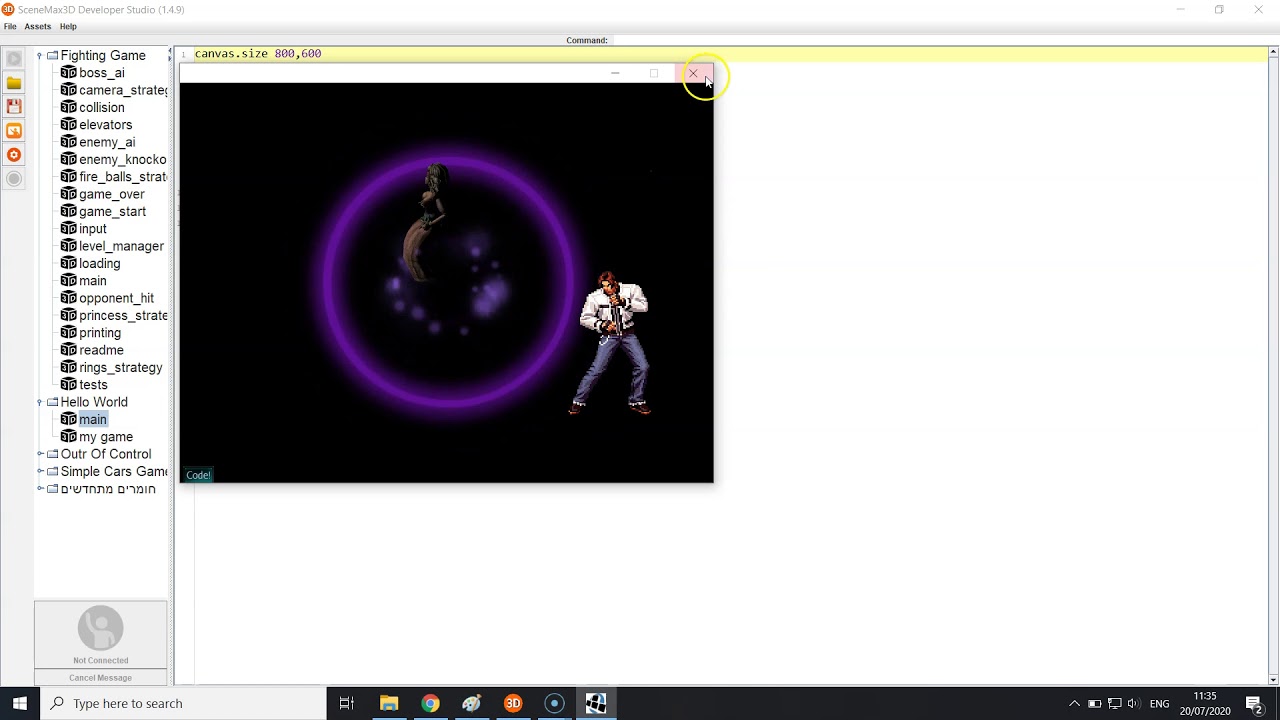Collapse the Fighting Game folder
The image size is (1280, 720).
pyautogui.click(x=40, y=56)
